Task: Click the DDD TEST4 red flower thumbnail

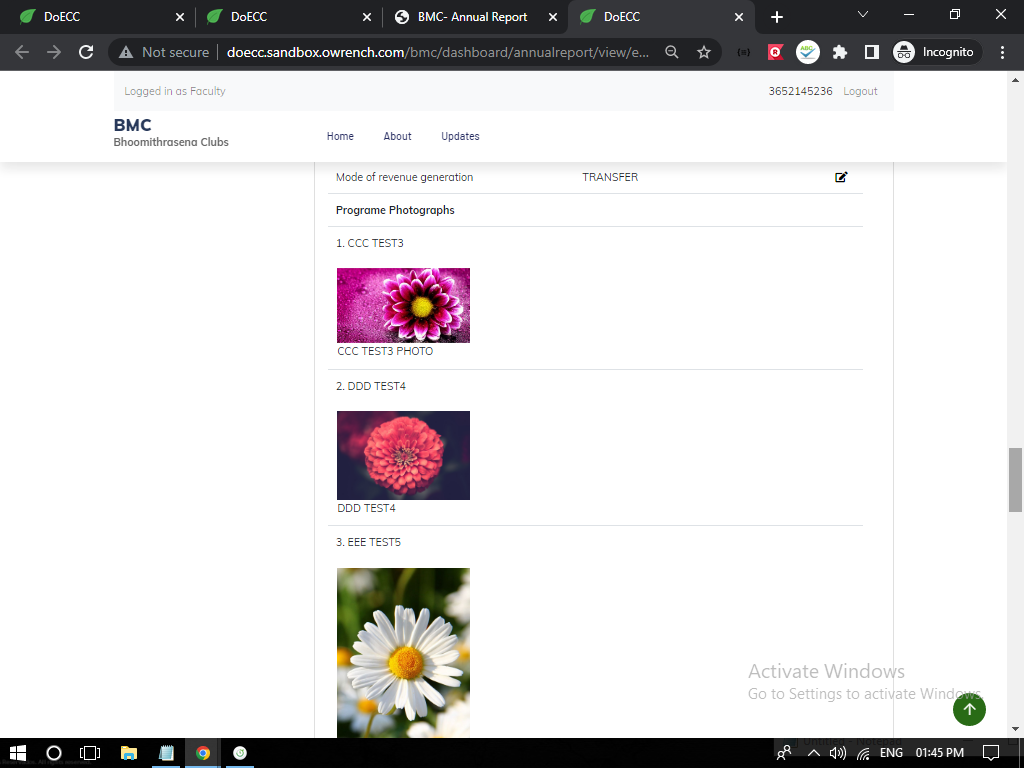Action: tap(403, 455)
